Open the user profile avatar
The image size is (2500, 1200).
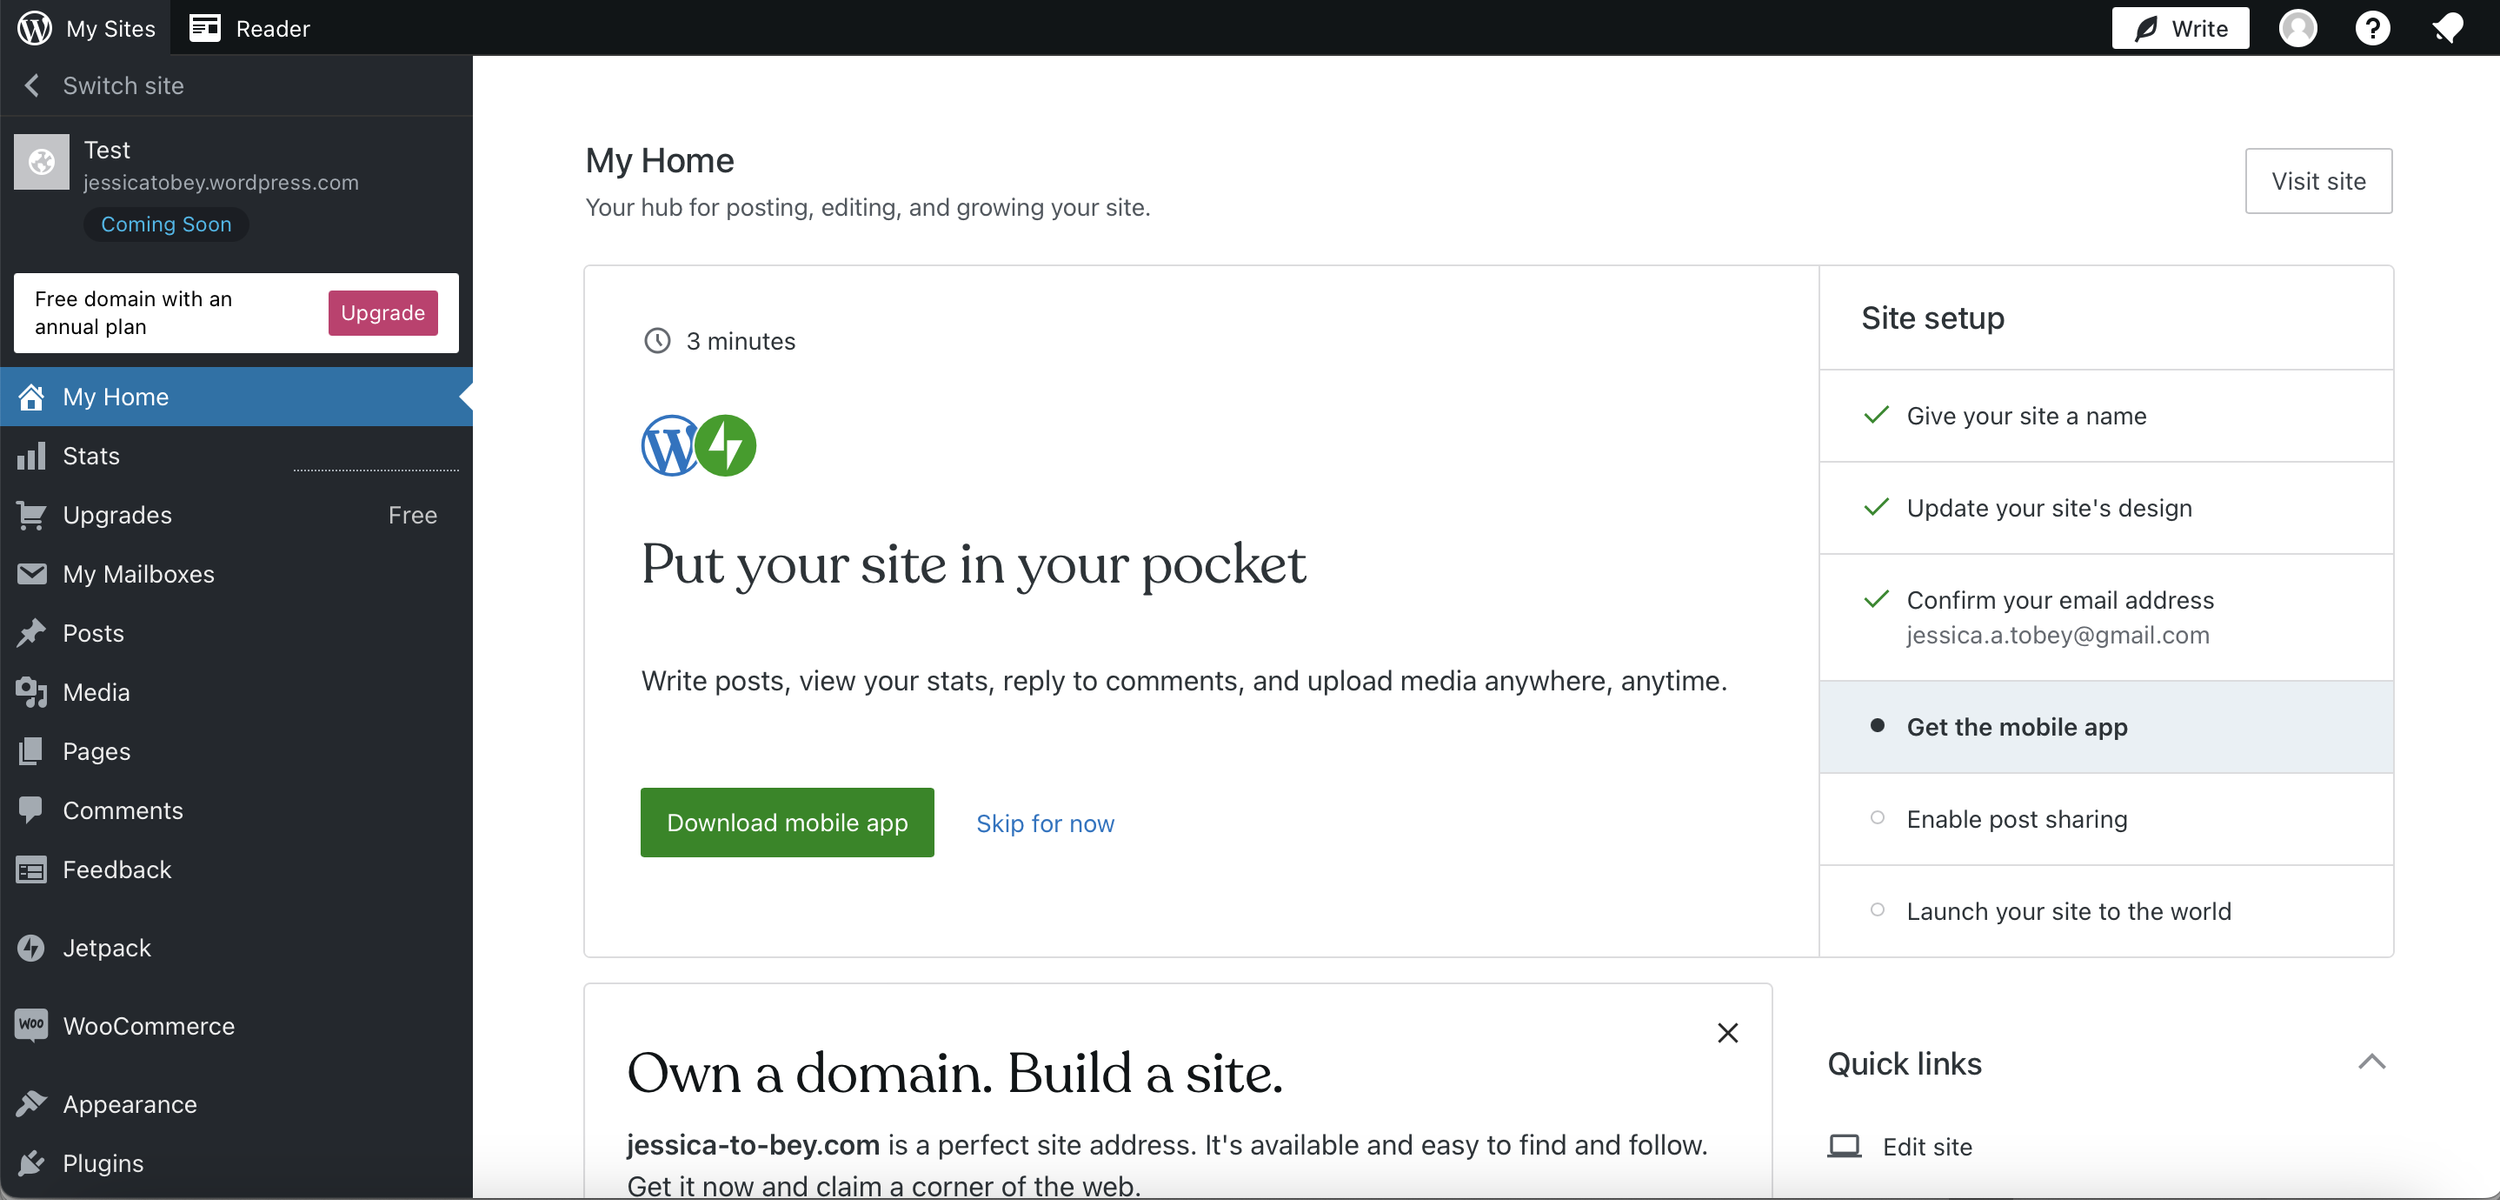click(2298, 27)
